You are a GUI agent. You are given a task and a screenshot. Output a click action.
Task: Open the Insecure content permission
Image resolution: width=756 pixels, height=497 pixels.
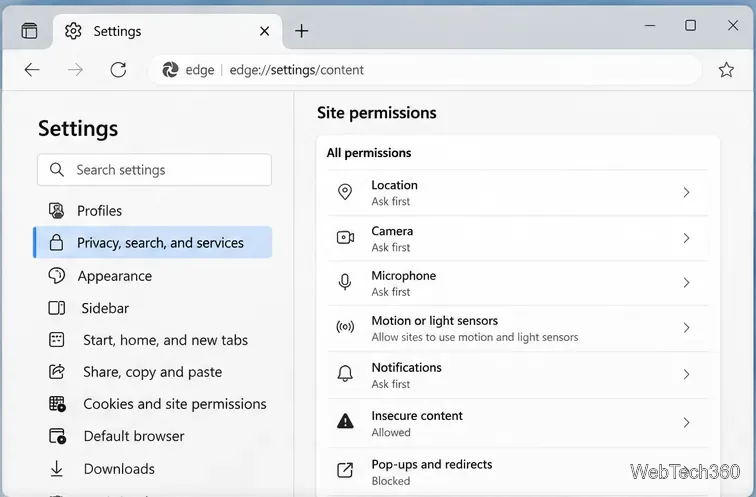(x=517, y=423)
